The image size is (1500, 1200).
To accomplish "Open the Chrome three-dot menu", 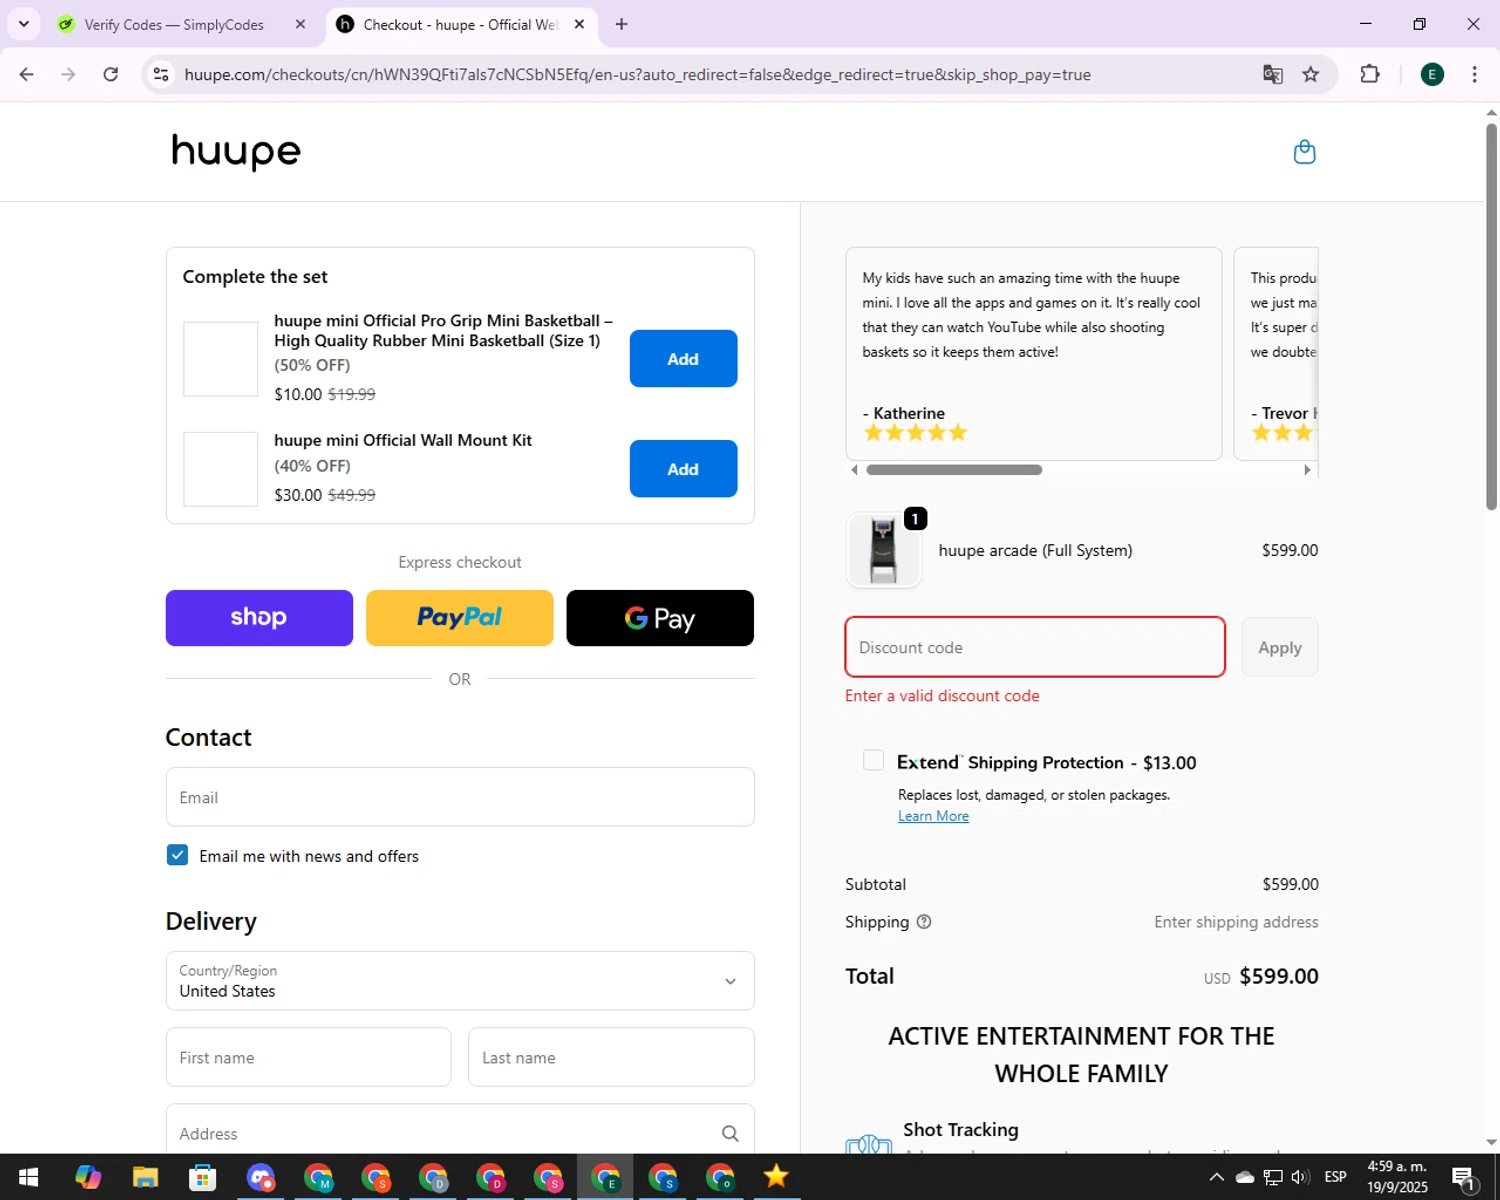I will click(1474, 74).
